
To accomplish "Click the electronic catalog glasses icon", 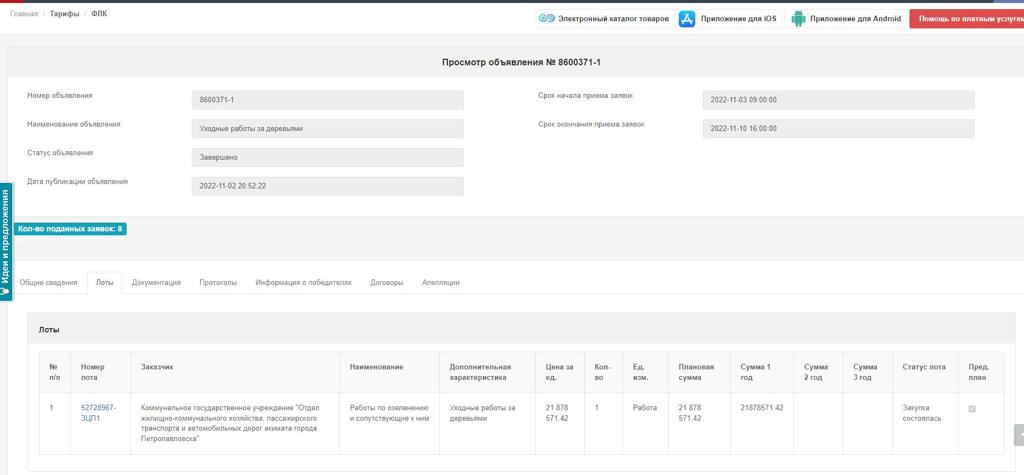I will (x=546, y=19).
